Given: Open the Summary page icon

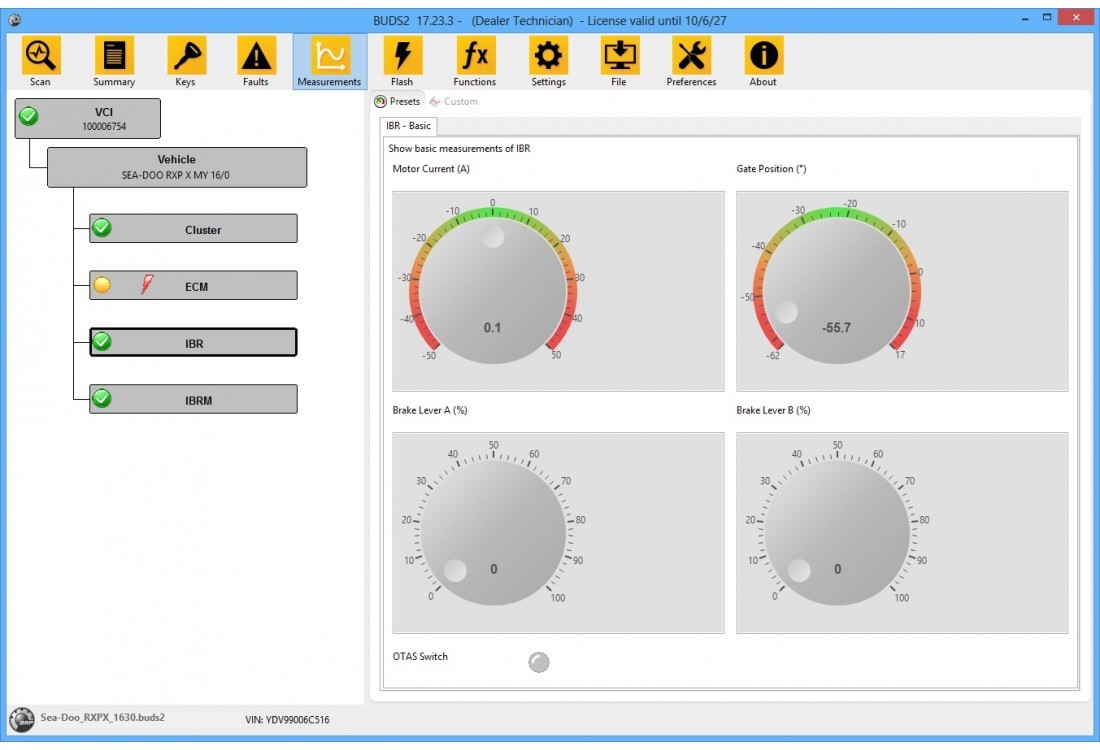Looking at the screenshot, I should pos(114,61).
